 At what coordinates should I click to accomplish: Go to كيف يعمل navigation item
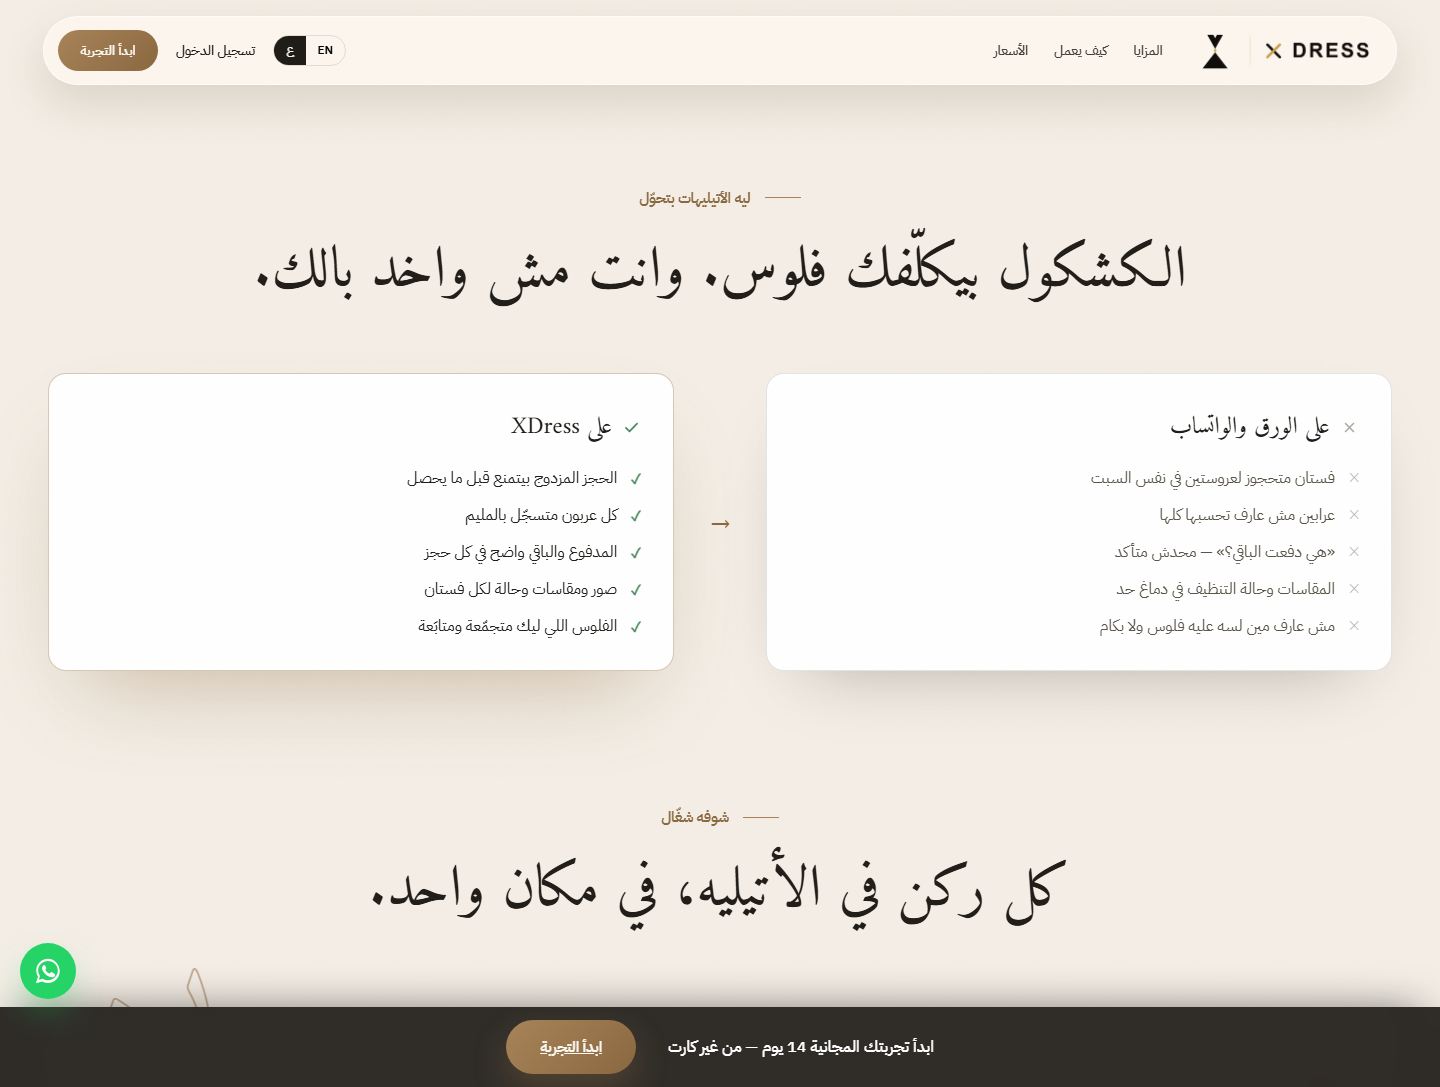[1081, 51]
